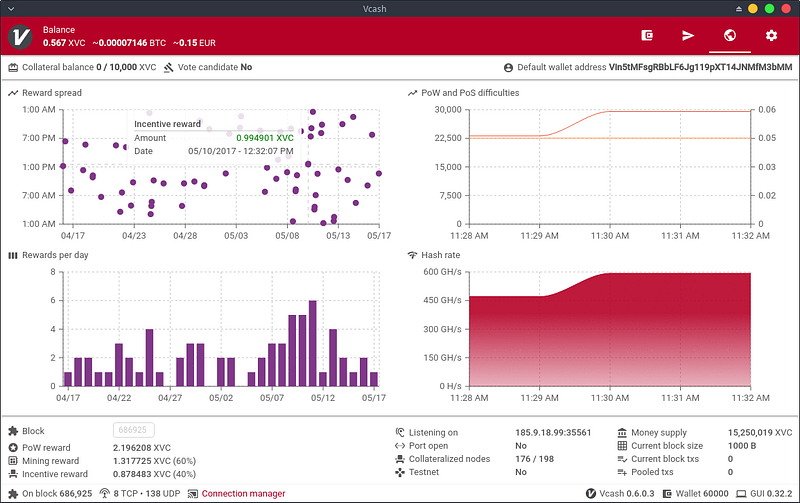The height and width of the screenshot is (503, 800).
Task: Click the title bar eject-style button
Action: pos(738,9)
